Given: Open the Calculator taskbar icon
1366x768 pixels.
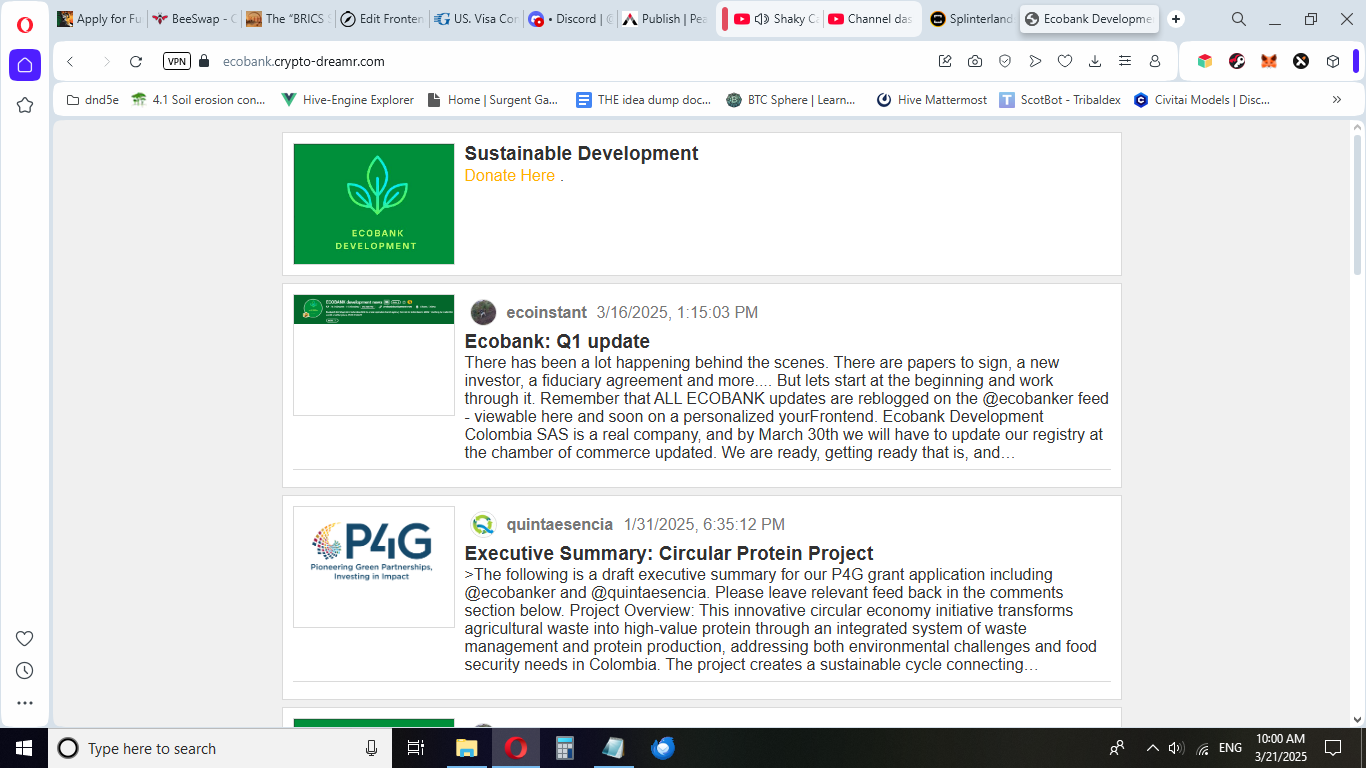Looking at the screenshot, I should (x=565, y=748).
